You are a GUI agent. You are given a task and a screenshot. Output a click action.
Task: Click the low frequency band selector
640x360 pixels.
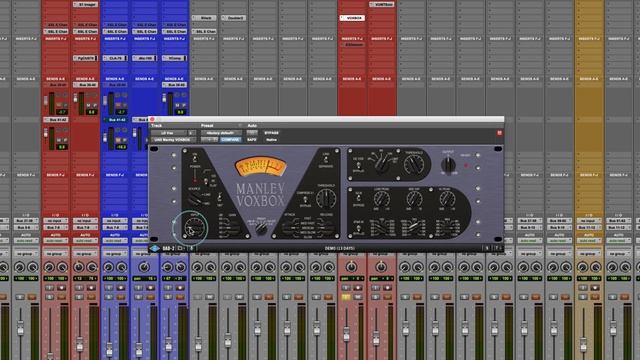coord(382,228)
